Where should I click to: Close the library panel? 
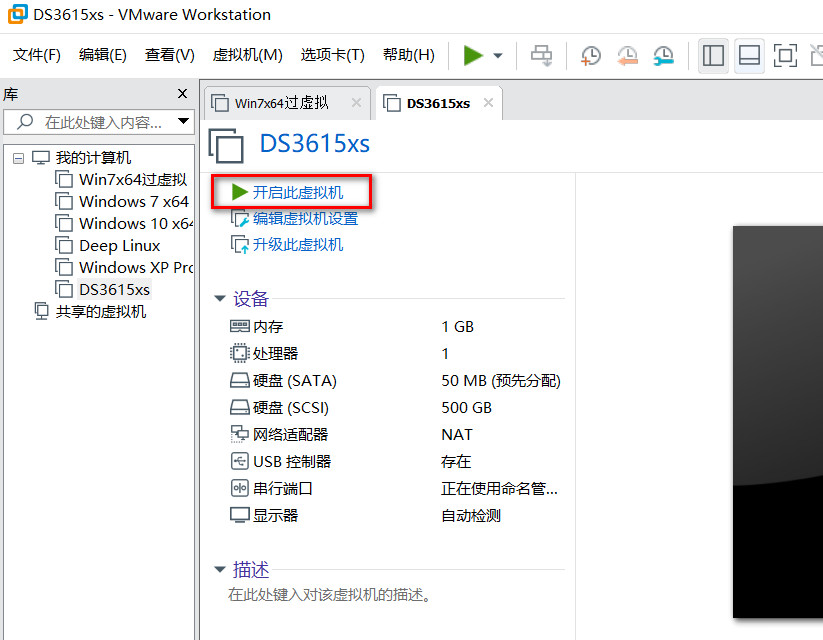click(182, 94)
